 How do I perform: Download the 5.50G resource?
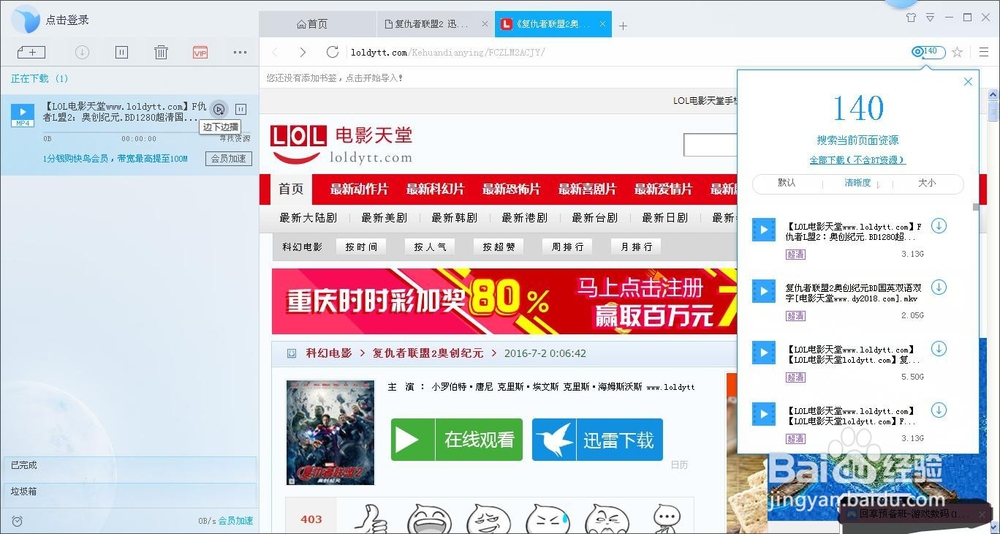tap(938, 348)
